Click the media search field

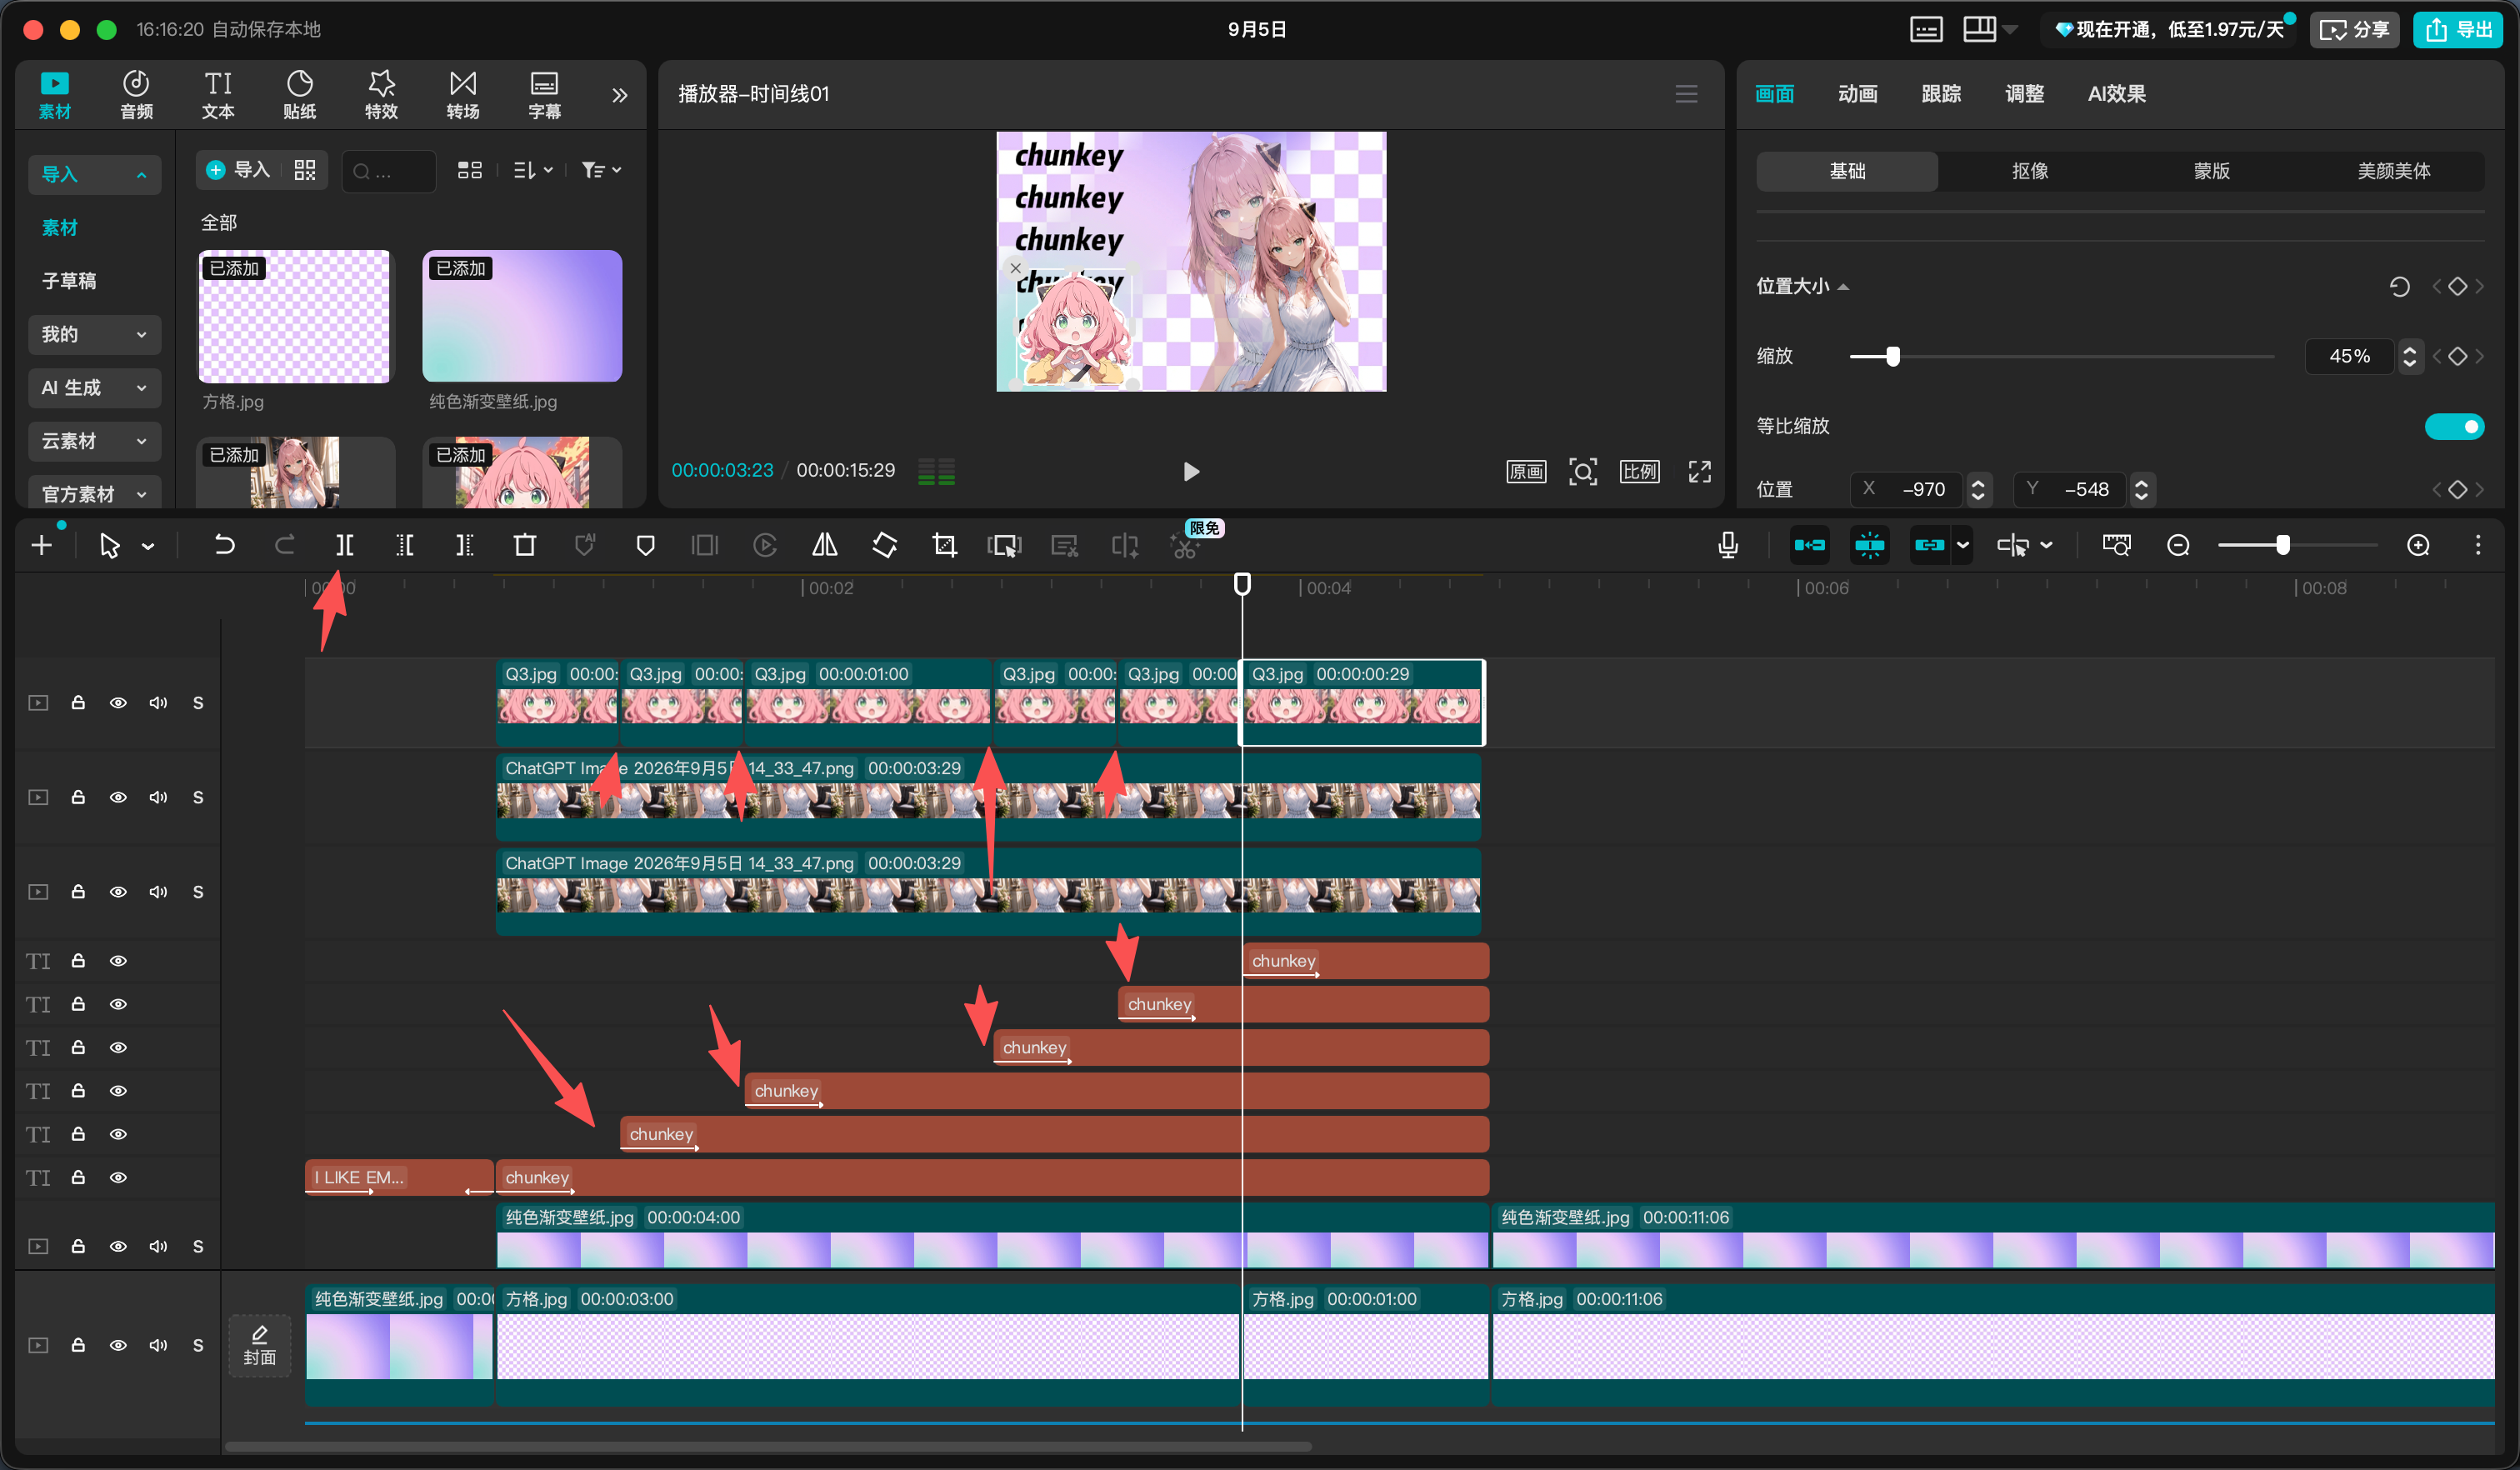click(x=389, y=171)
